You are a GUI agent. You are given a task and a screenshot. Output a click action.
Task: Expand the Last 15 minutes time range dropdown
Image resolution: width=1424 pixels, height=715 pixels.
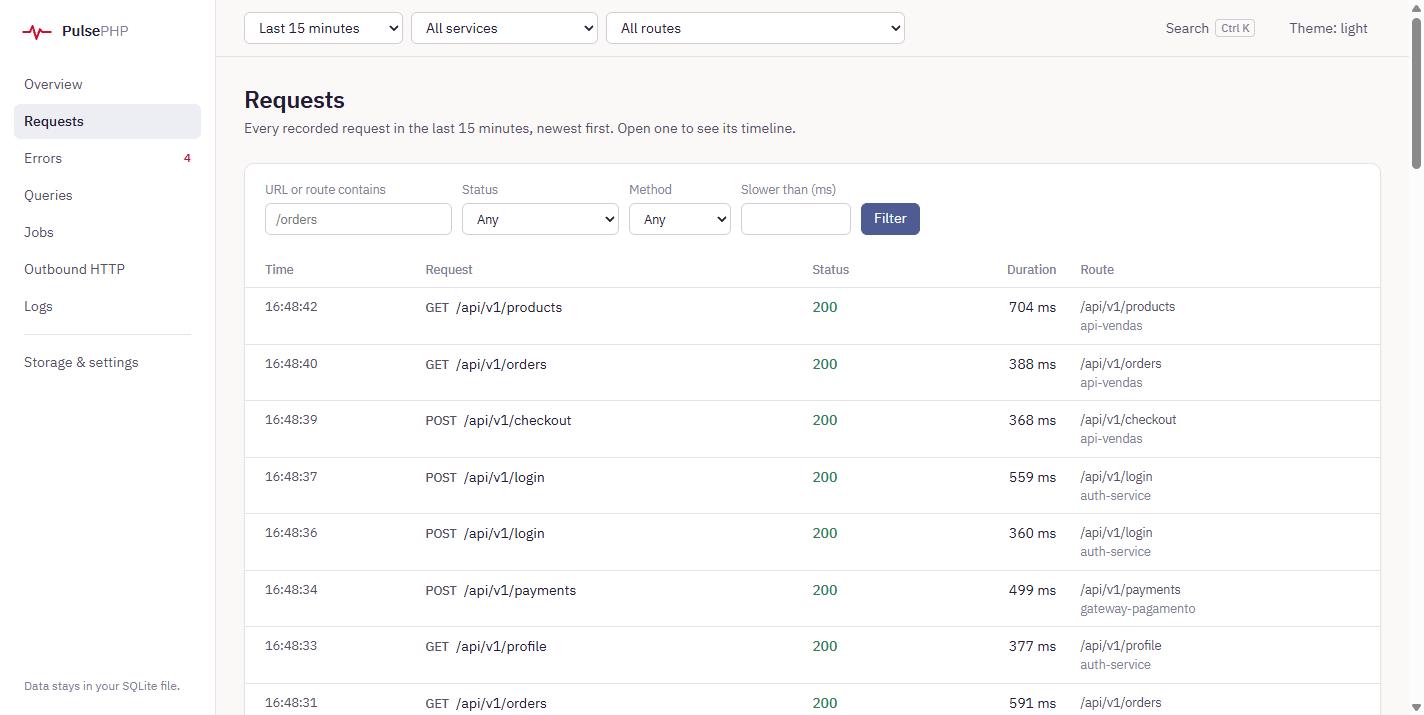[323, 28]
